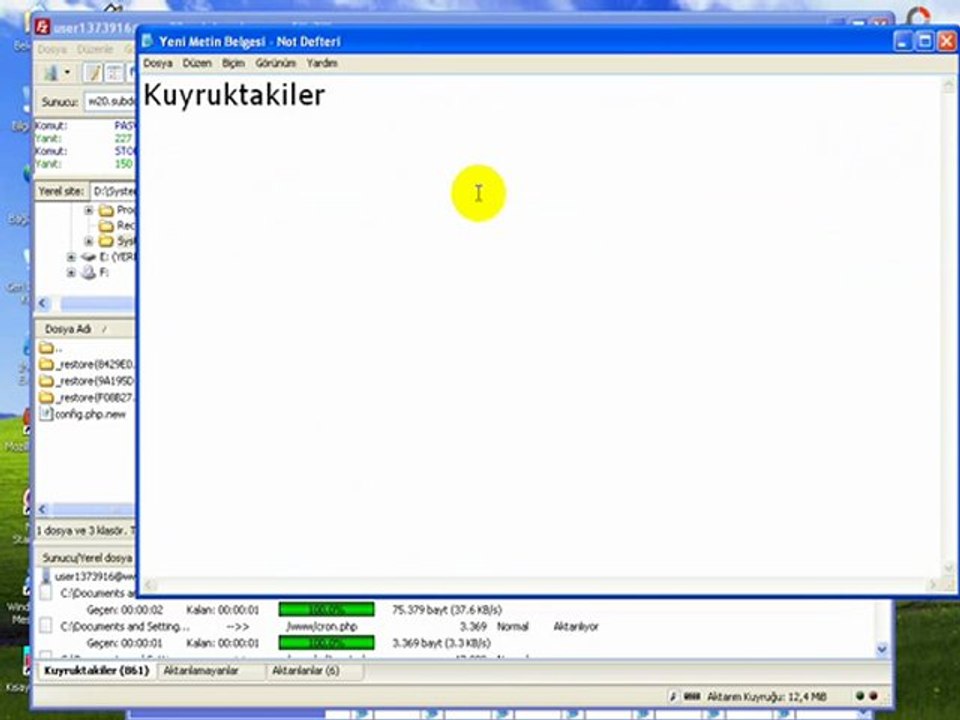Close the Notepad window

click(x=947, y=41)
